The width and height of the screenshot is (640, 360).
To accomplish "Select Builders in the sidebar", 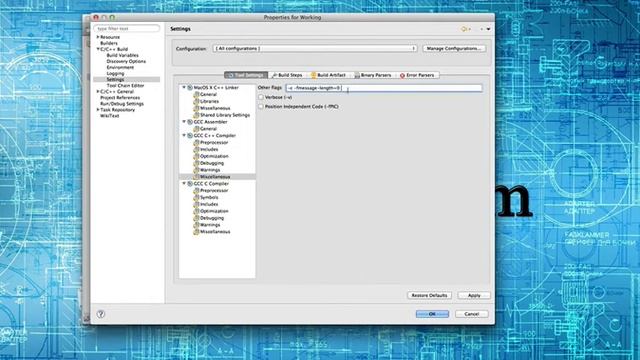I will click(x=109, y=43).
